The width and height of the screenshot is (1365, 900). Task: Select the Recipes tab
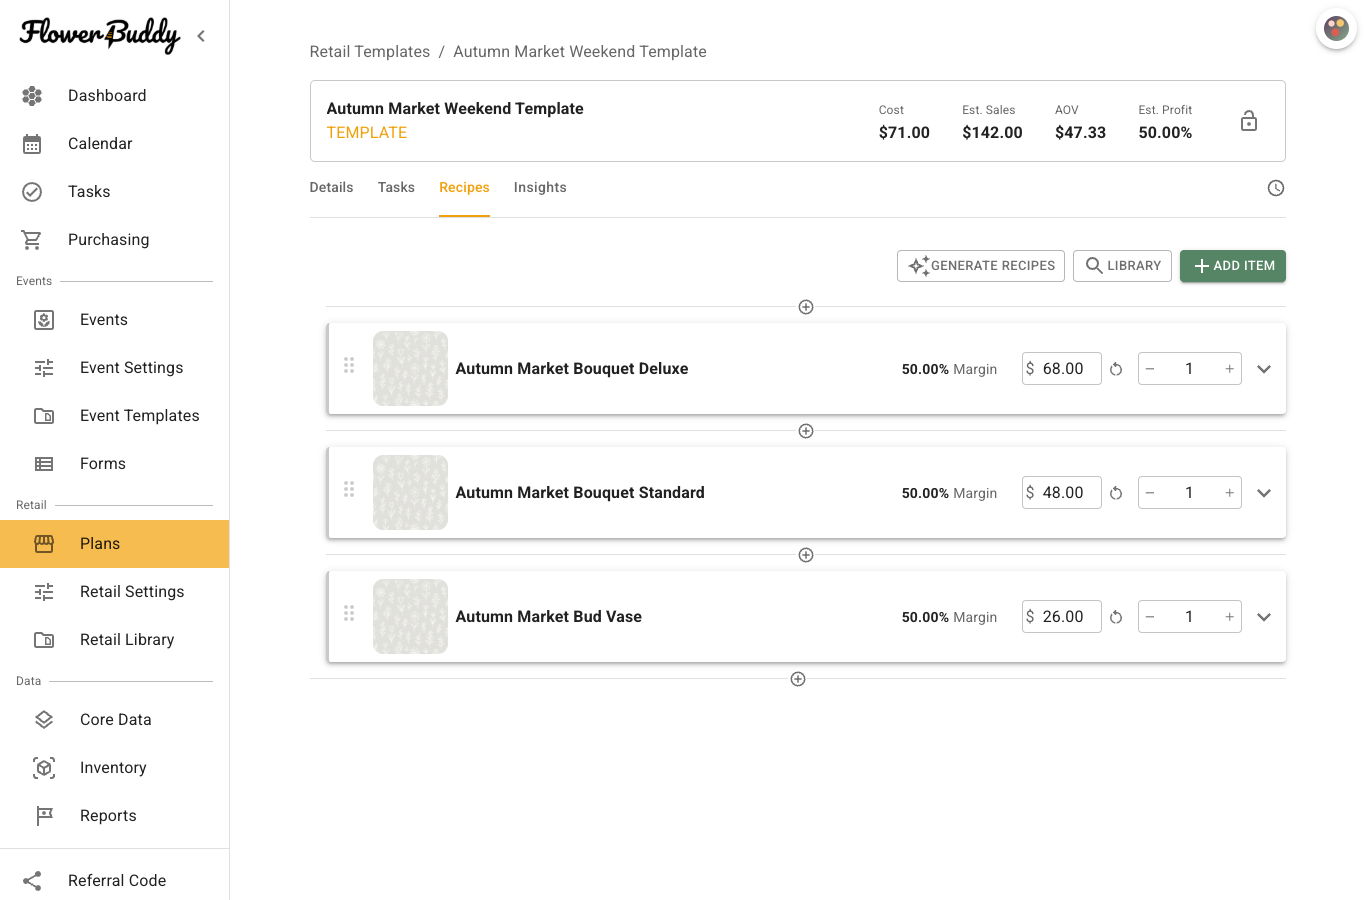tap(464, 188)
